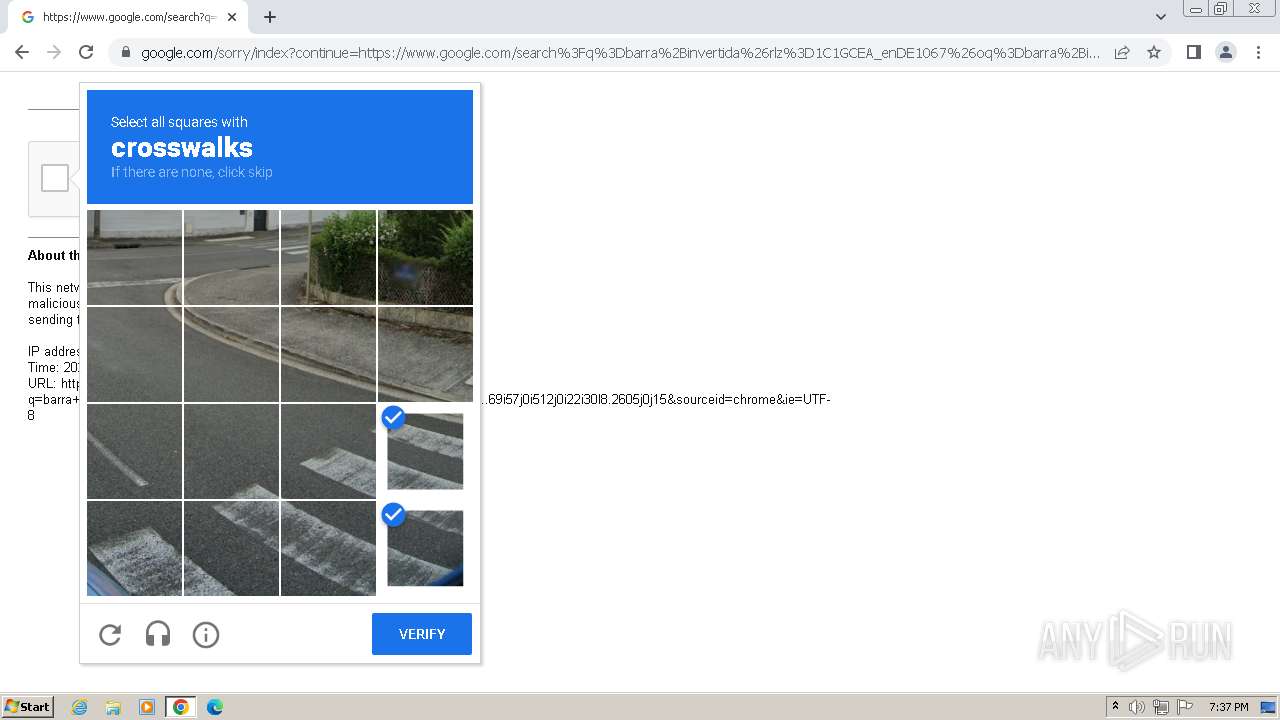Open network status tray icon
Screen dimensions: 1280x720
tap(1161, 707)
